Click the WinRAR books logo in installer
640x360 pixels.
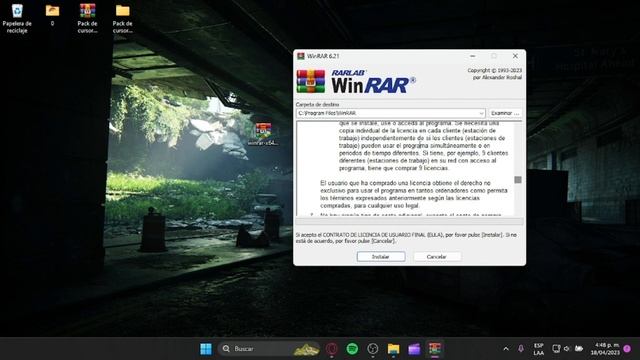point(311,81)
